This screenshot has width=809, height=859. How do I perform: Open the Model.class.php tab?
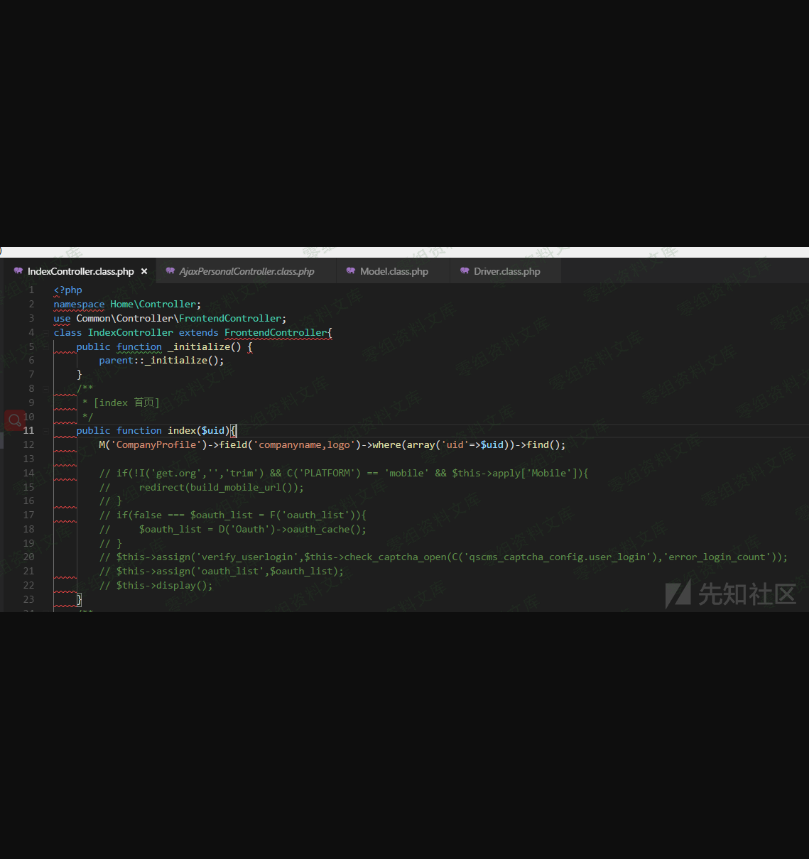[x=394, y=271]
